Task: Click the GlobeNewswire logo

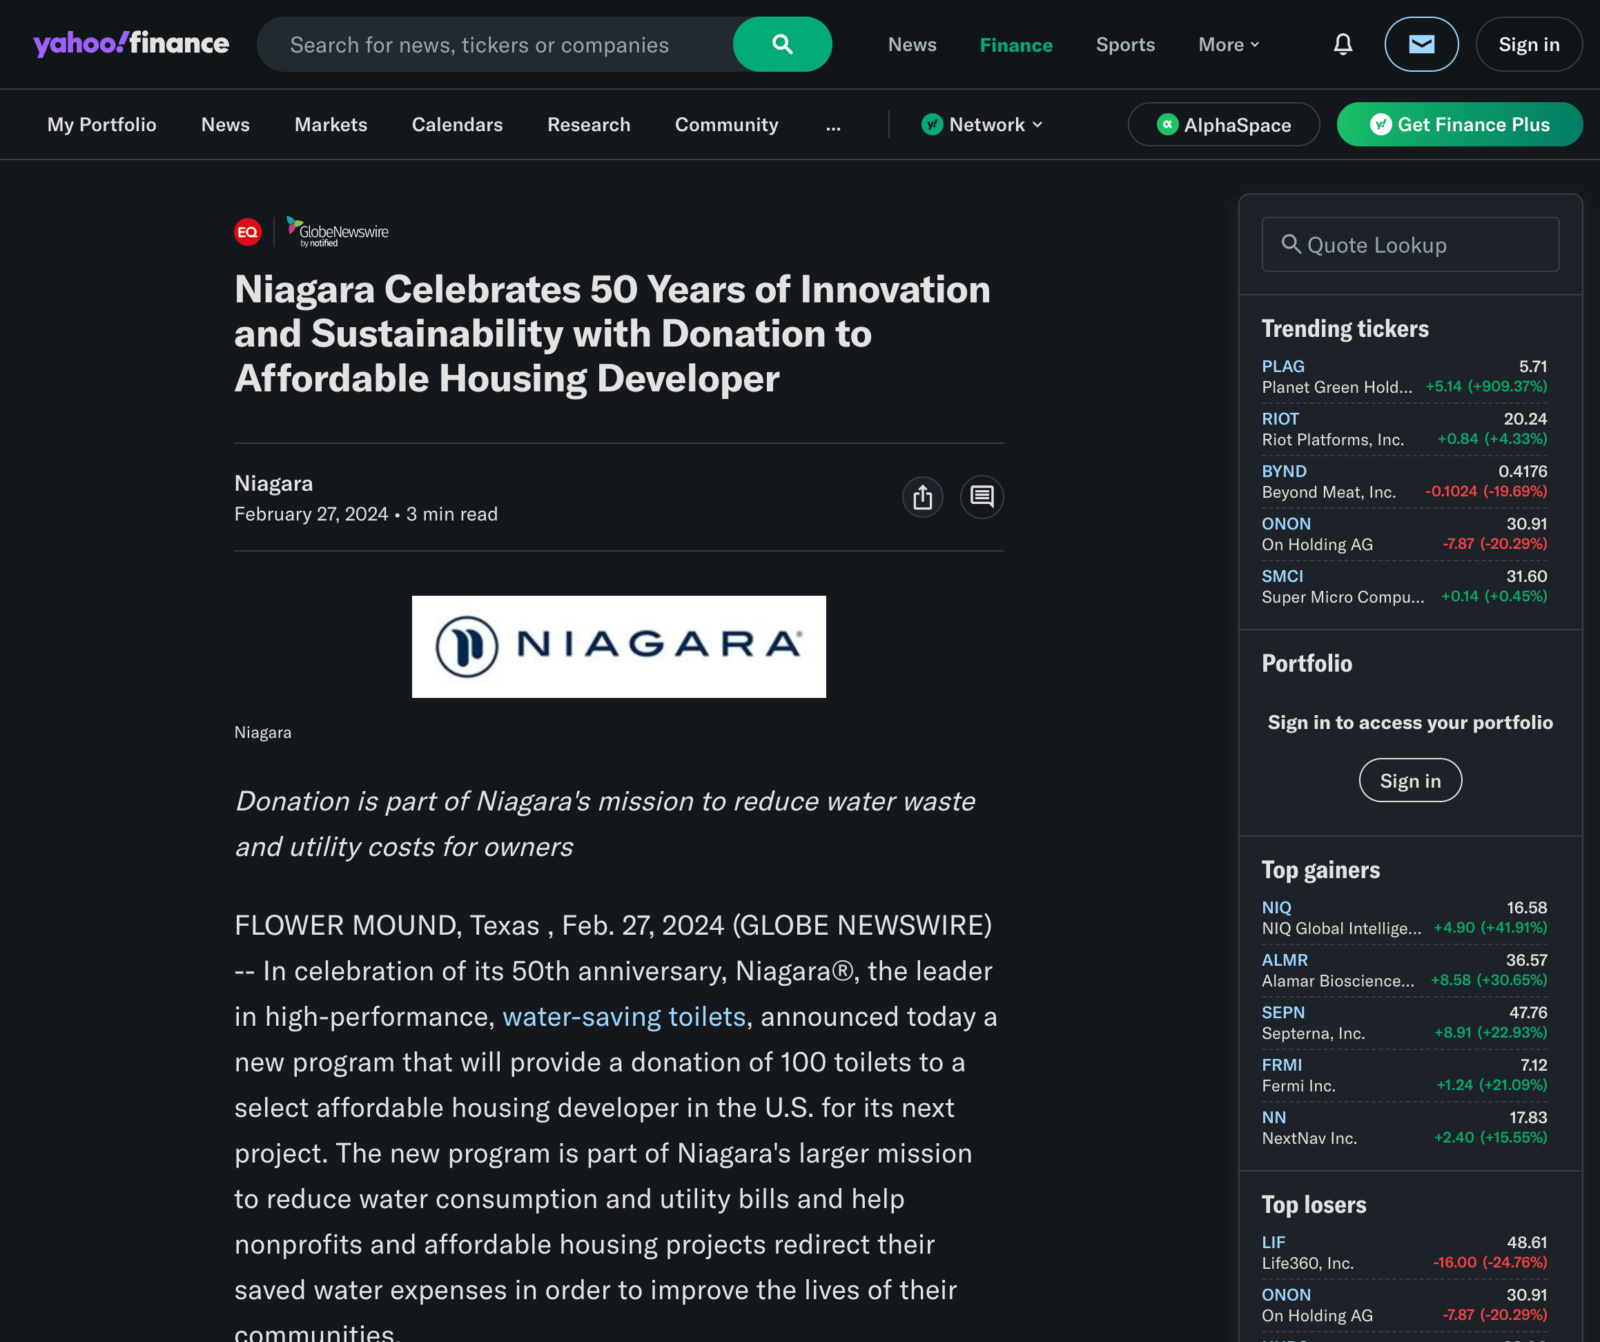Action: [338, 232]
